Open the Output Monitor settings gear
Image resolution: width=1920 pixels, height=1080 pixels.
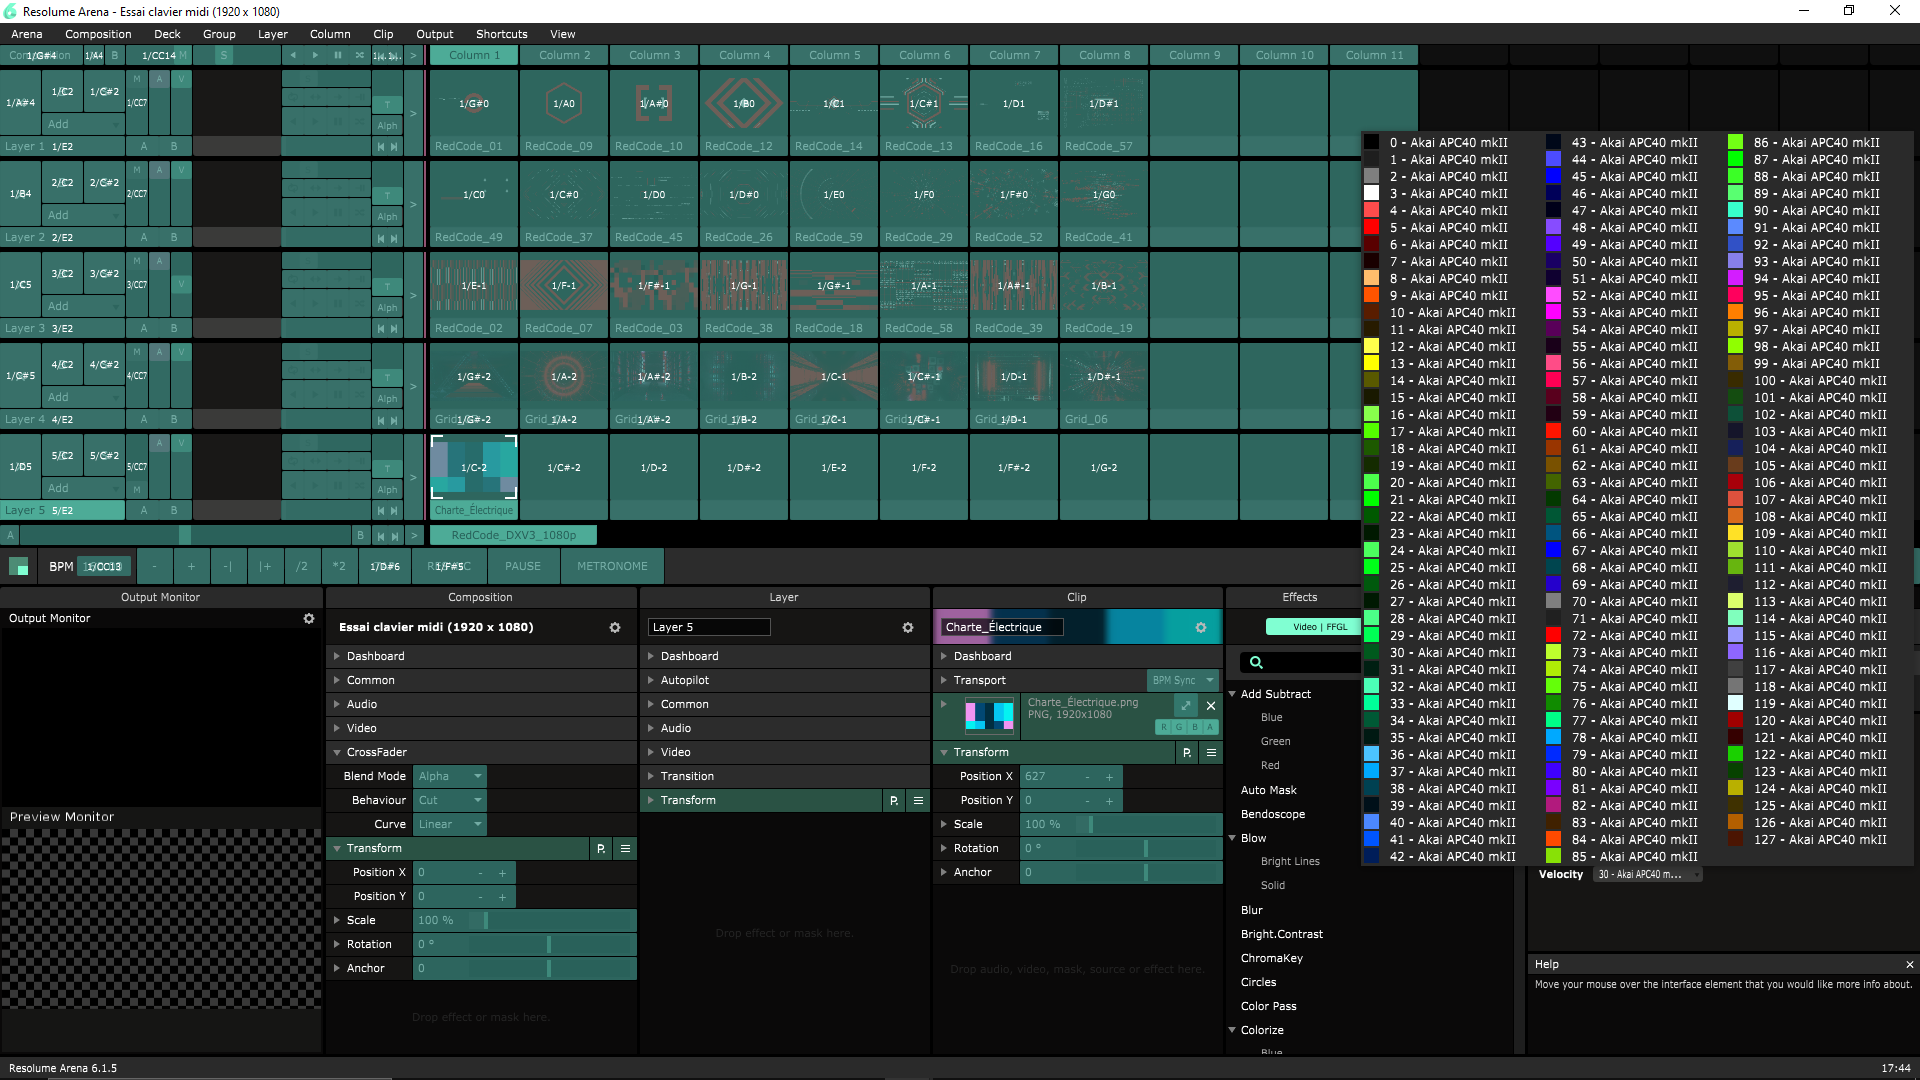coord(309,619)
